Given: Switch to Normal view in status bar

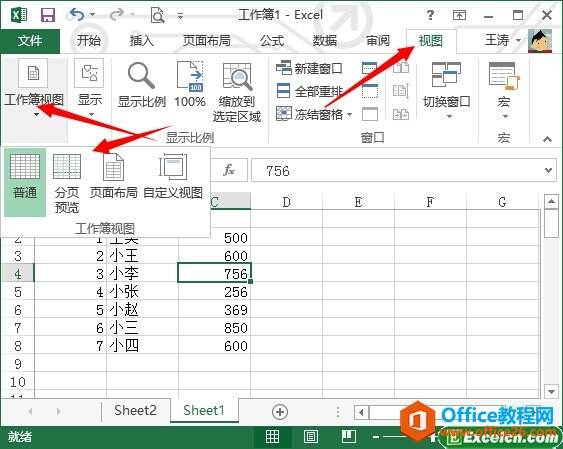Looking at the screenshot, I should [273, 437].
